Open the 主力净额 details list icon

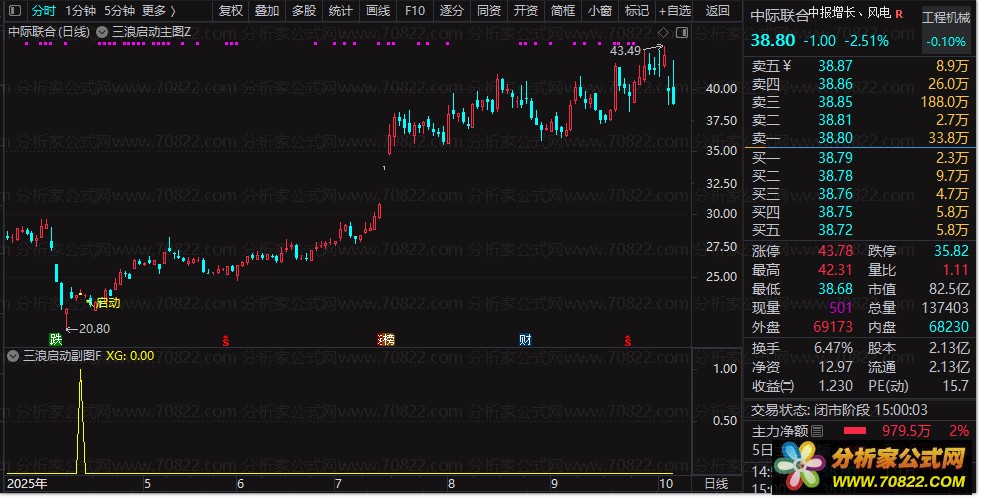(x=817, y=431)
